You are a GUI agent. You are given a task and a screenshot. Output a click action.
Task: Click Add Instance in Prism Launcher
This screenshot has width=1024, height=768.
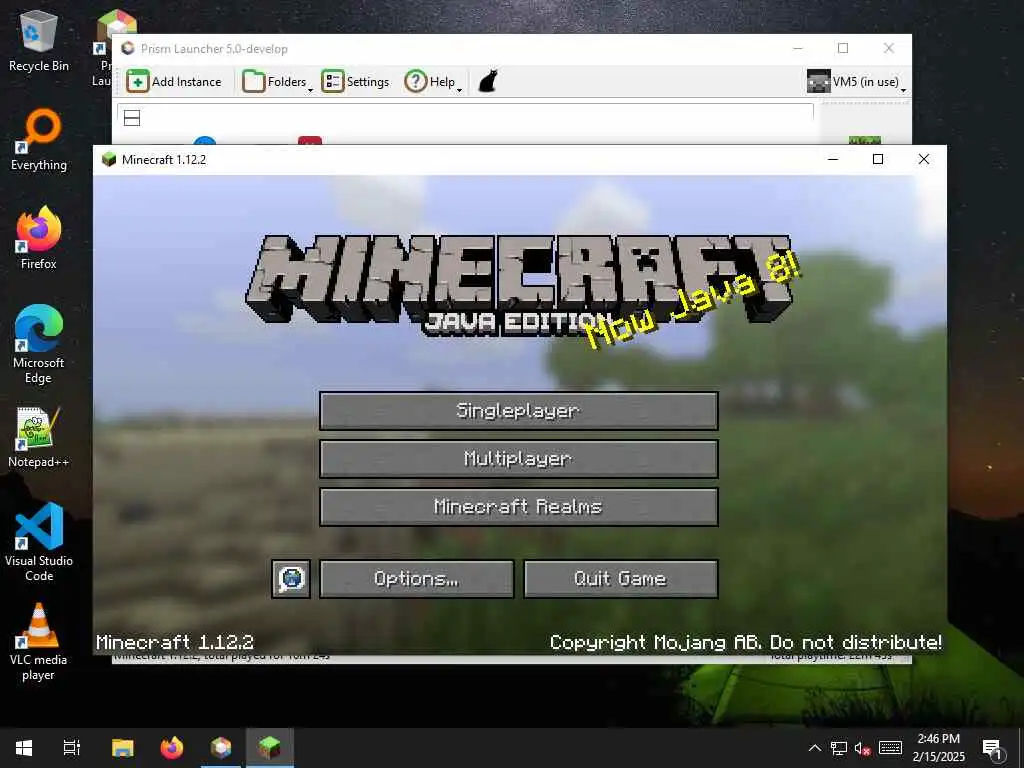click(174, 82)
